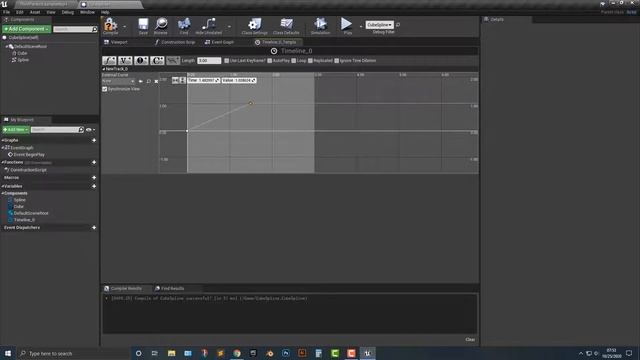Switch to the Event Graph tab
This screenshot has width=640, height=360.
[220, 42]
